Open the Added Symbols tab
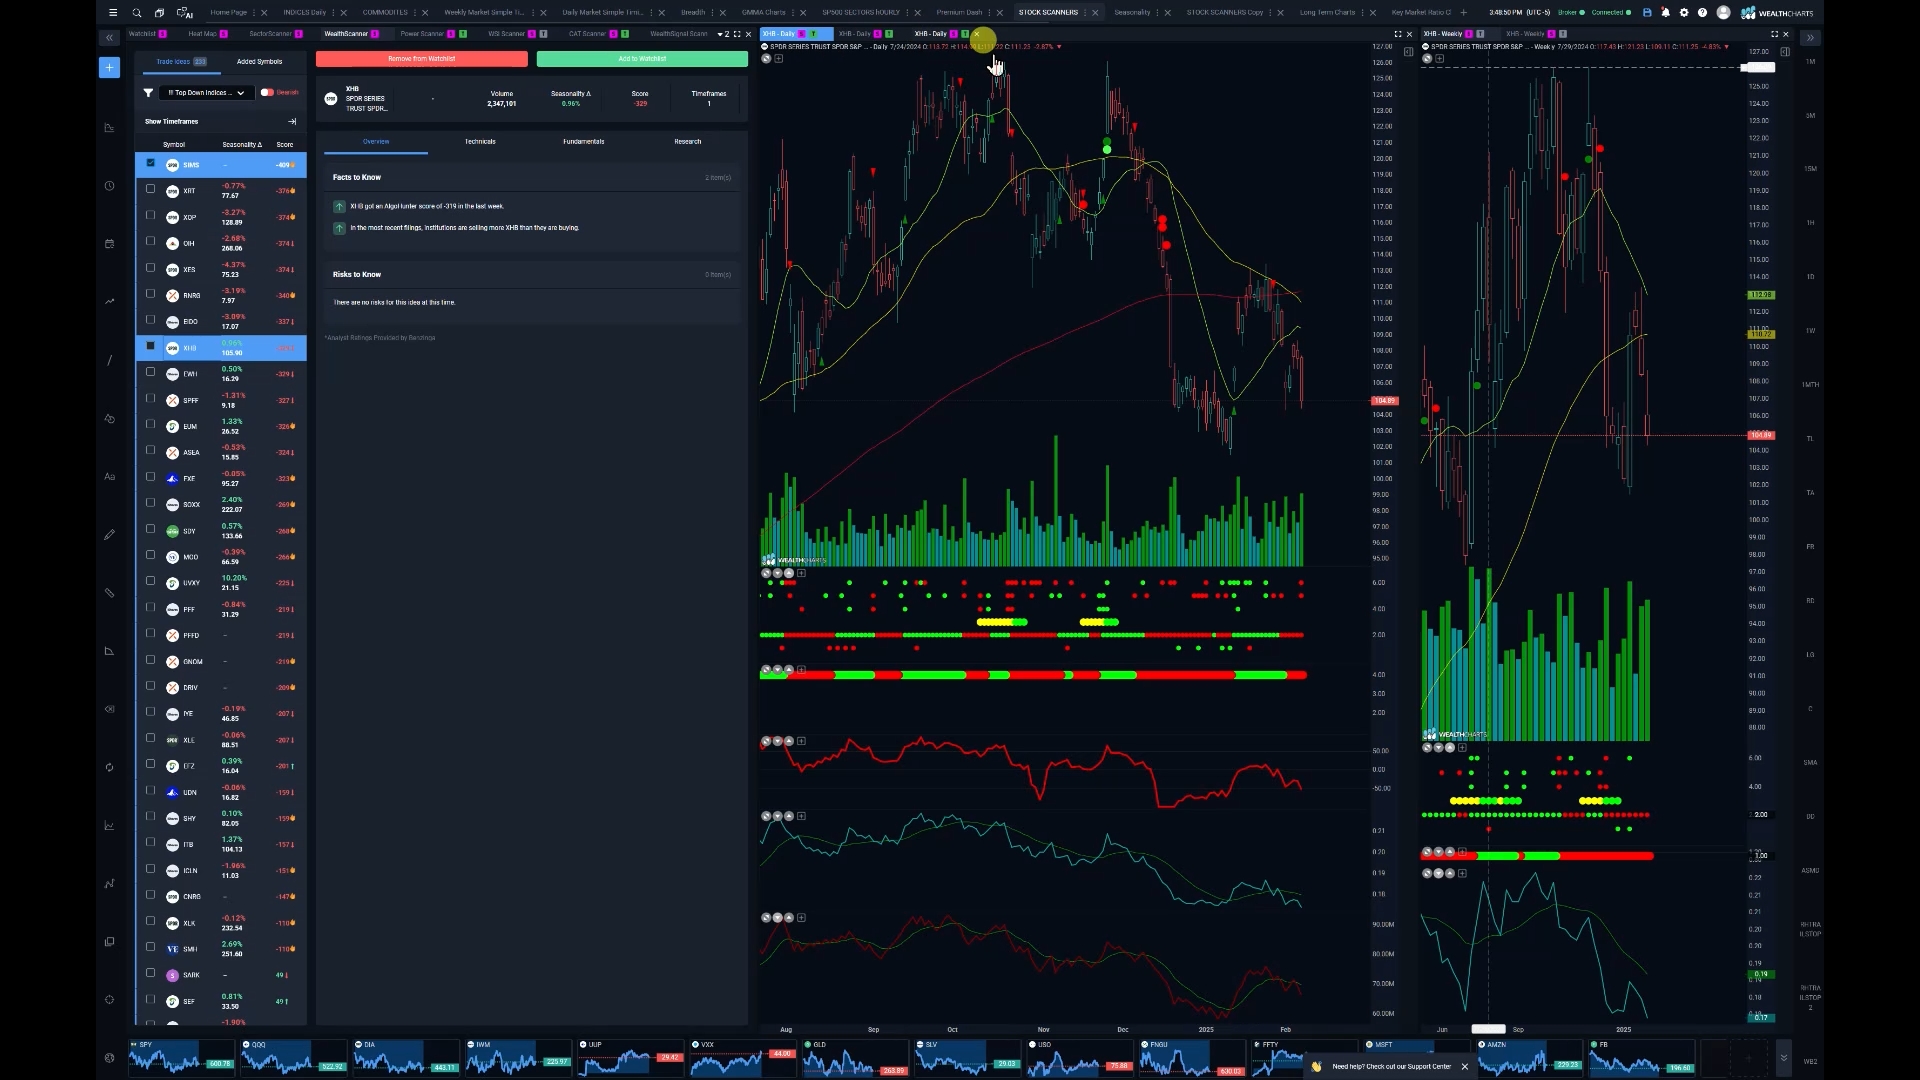 coord(259,62)
